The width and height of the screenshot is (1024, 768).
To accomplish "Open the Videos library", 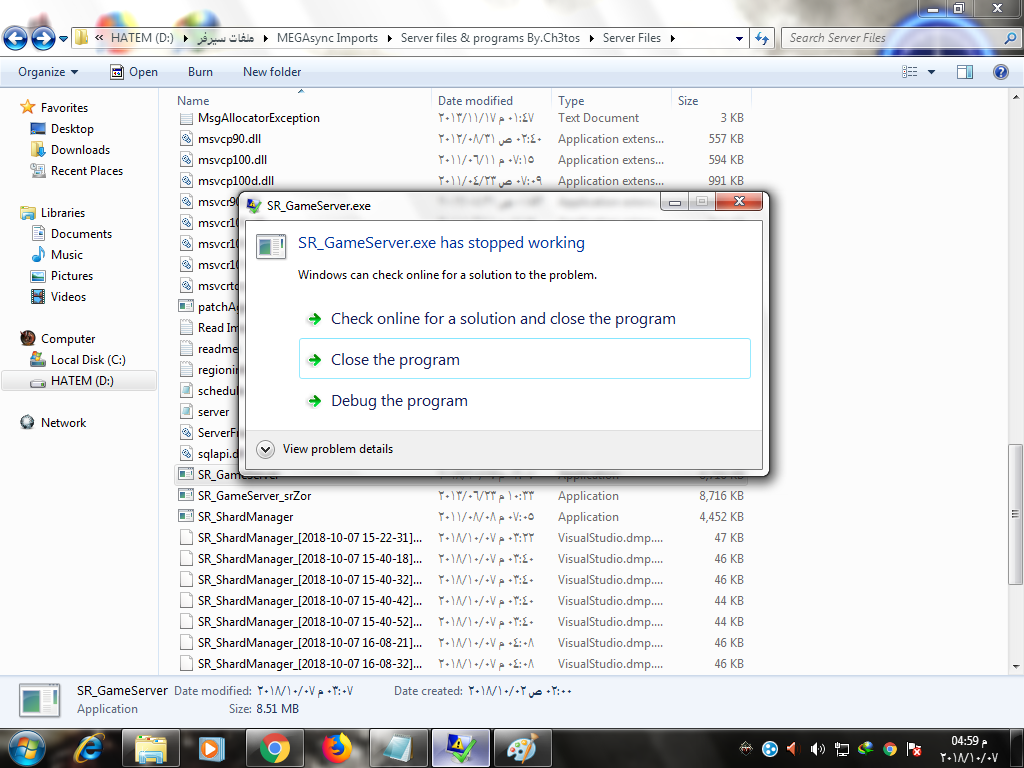I will pyautogui.click(x=68, y=296).
